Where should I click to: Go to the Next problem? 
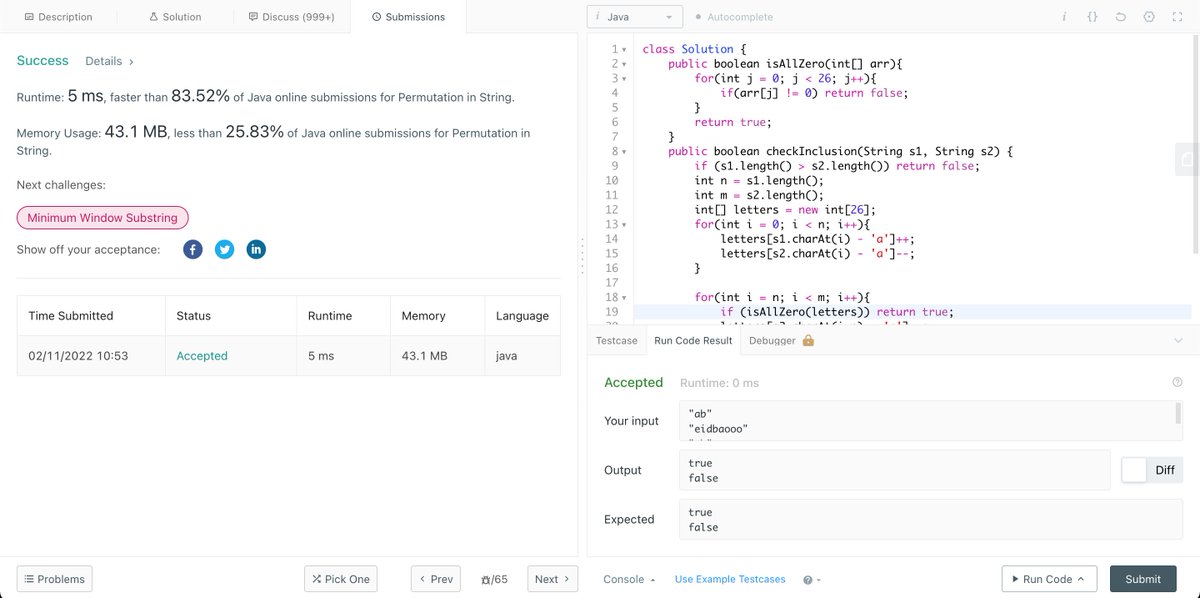(x=552, y=579)
